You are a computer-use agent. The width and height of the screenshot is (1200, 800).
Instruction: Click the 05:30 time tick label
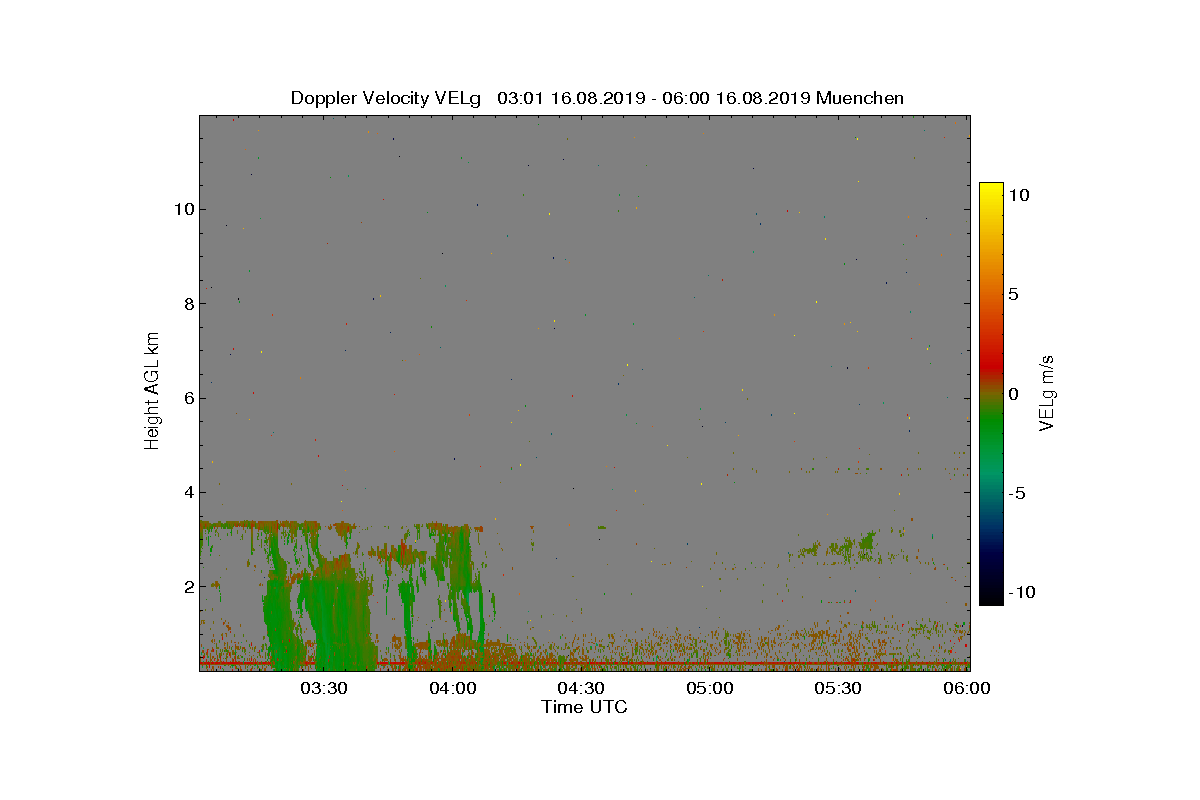(838, 688)
